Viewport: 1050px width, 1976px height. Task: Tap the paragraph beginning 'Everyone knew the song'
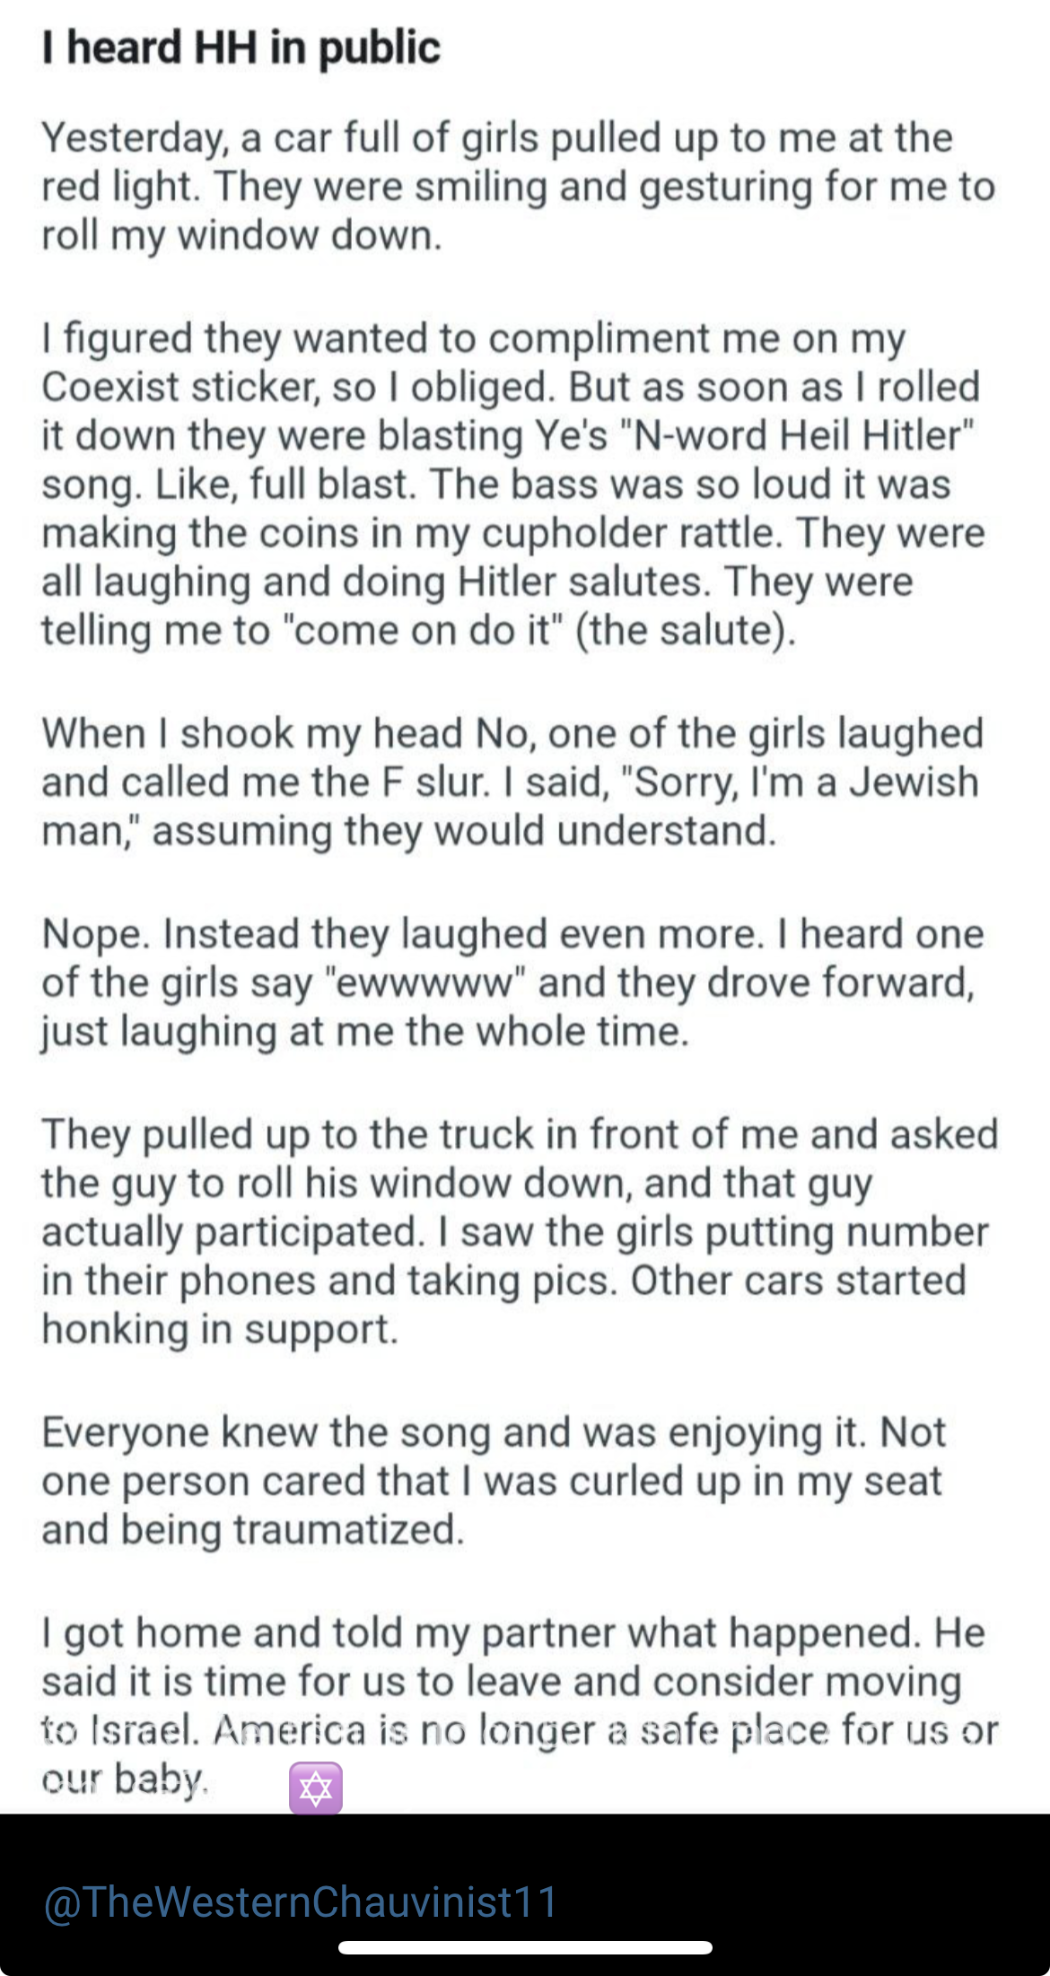[x=493, y=1481]
